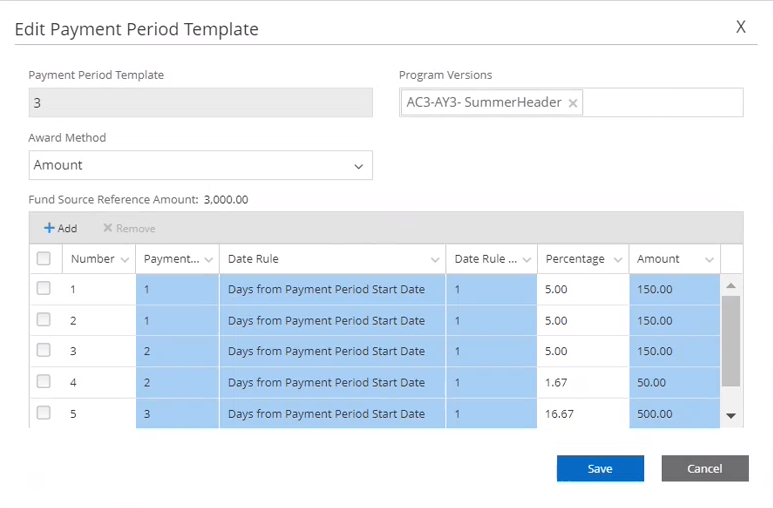Image resolution: width=773 pixels, height=508 pixels.
Task: Open the Percentage column header menu
Action: click(x=618, y=260)
